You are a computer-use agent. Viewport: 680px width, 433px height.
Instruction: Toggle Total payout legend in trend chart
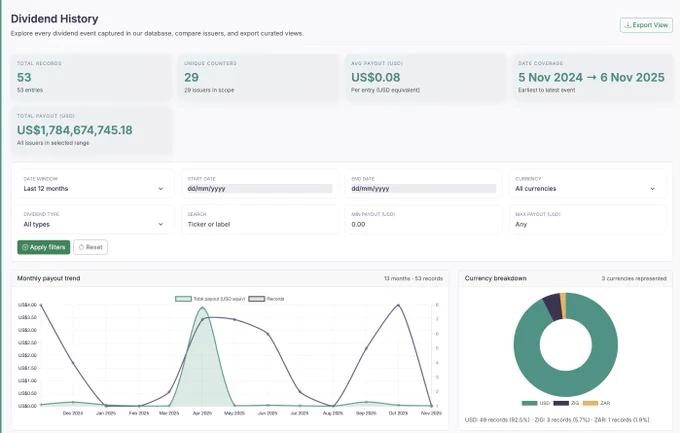pyautogui.click(x=210, y=299)
